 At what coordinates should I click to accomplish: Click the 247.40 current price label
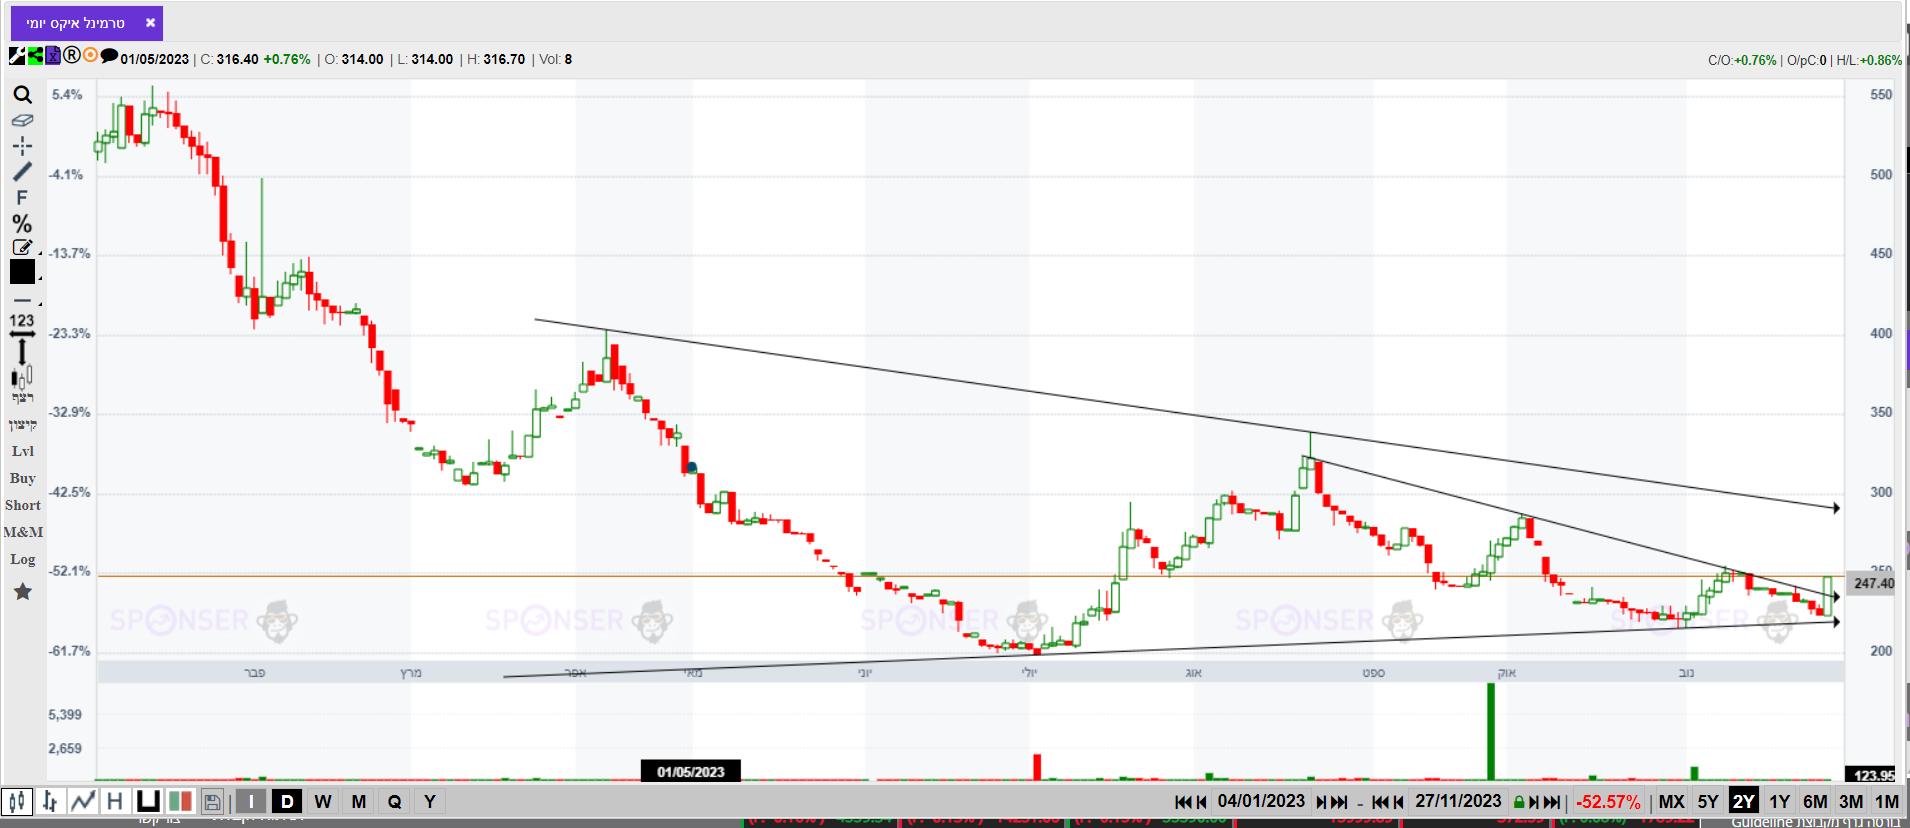(x=1873, y=584)
